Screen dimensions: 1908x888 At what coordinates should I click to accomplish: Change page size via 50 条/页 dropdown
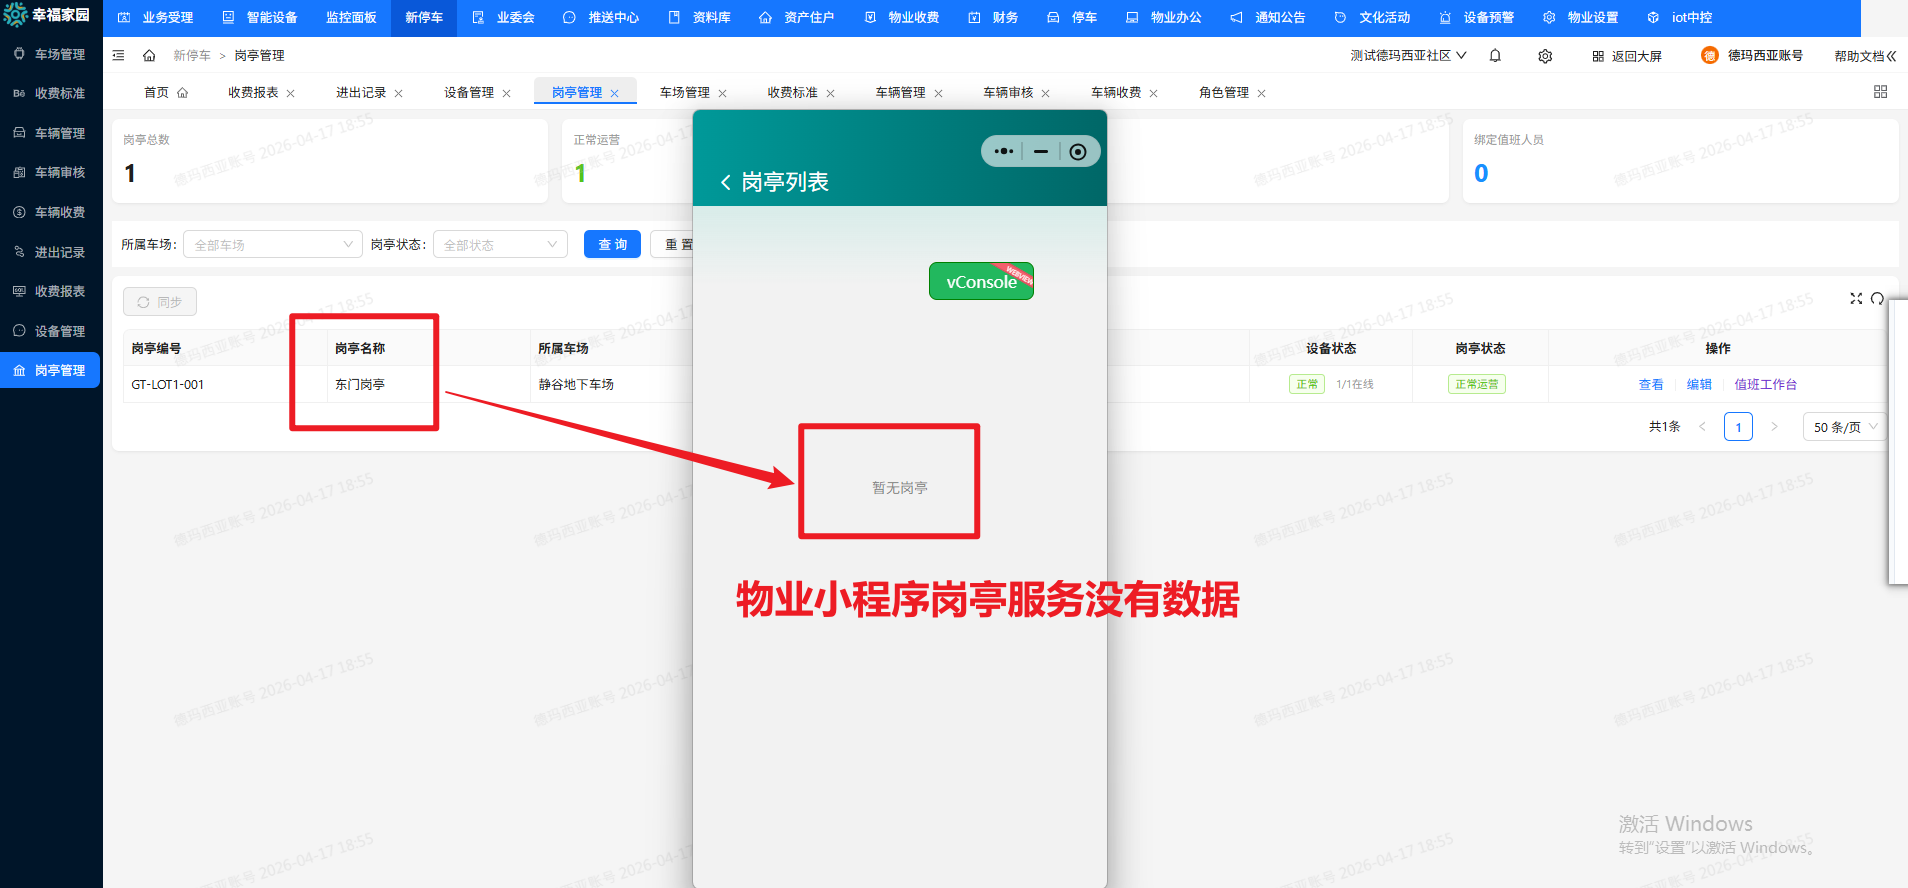pyautogui.click(x=1844, y=427)
